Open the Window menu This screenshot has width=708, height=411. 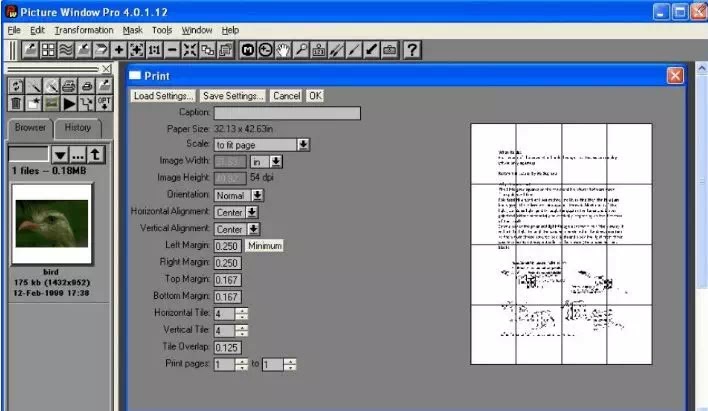tap(197, 30)
